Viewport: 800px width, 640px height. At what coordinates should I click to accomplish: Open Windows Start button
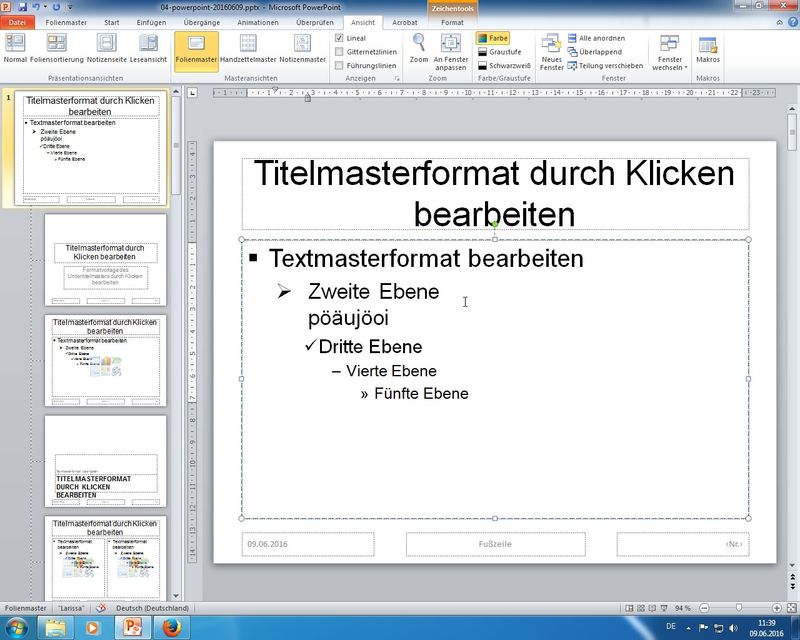click(17, 627)
